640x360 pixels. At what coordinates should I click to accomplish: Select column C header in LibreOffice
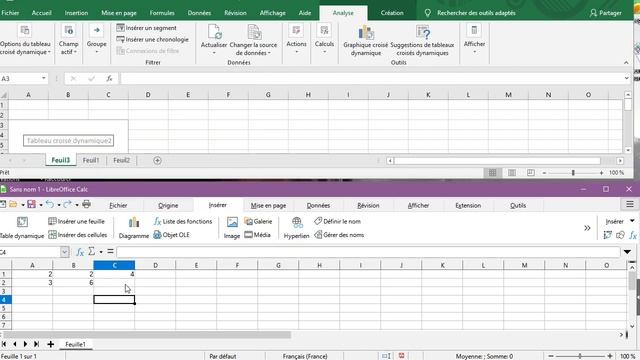point(114,265)
